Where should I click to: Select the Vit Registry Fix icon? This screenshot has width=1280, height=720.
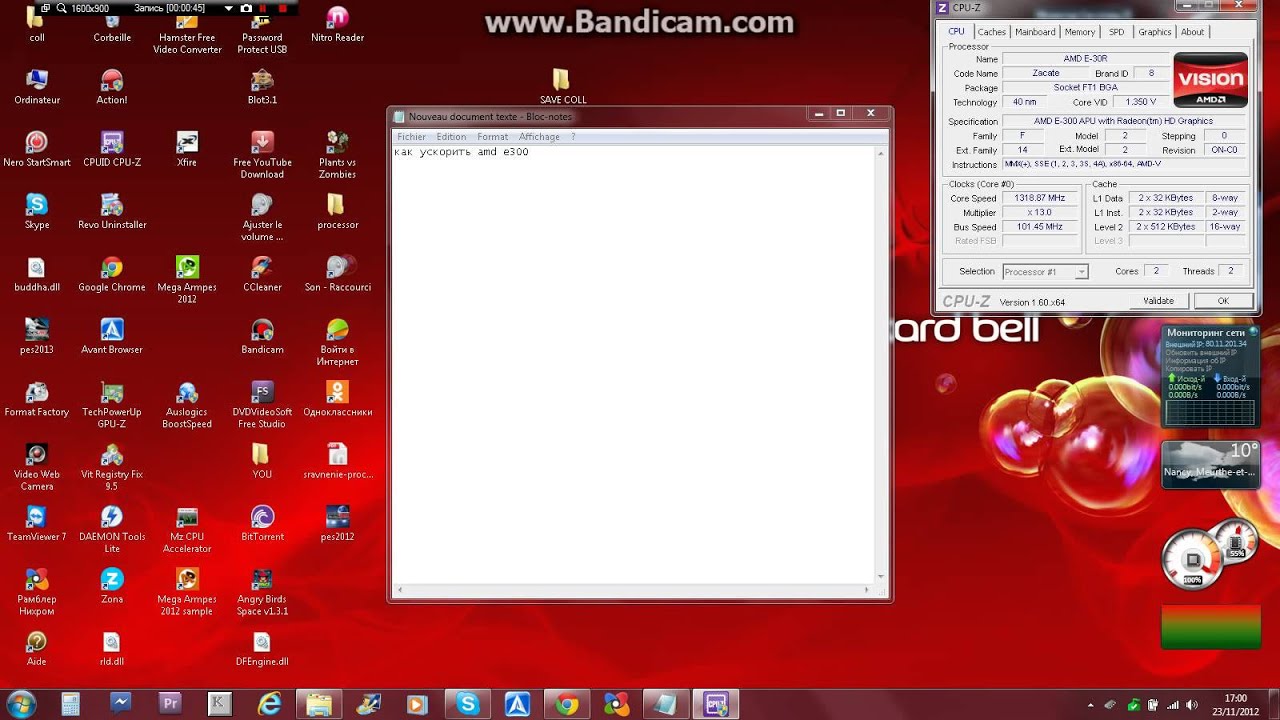click(x=112, y=466)
